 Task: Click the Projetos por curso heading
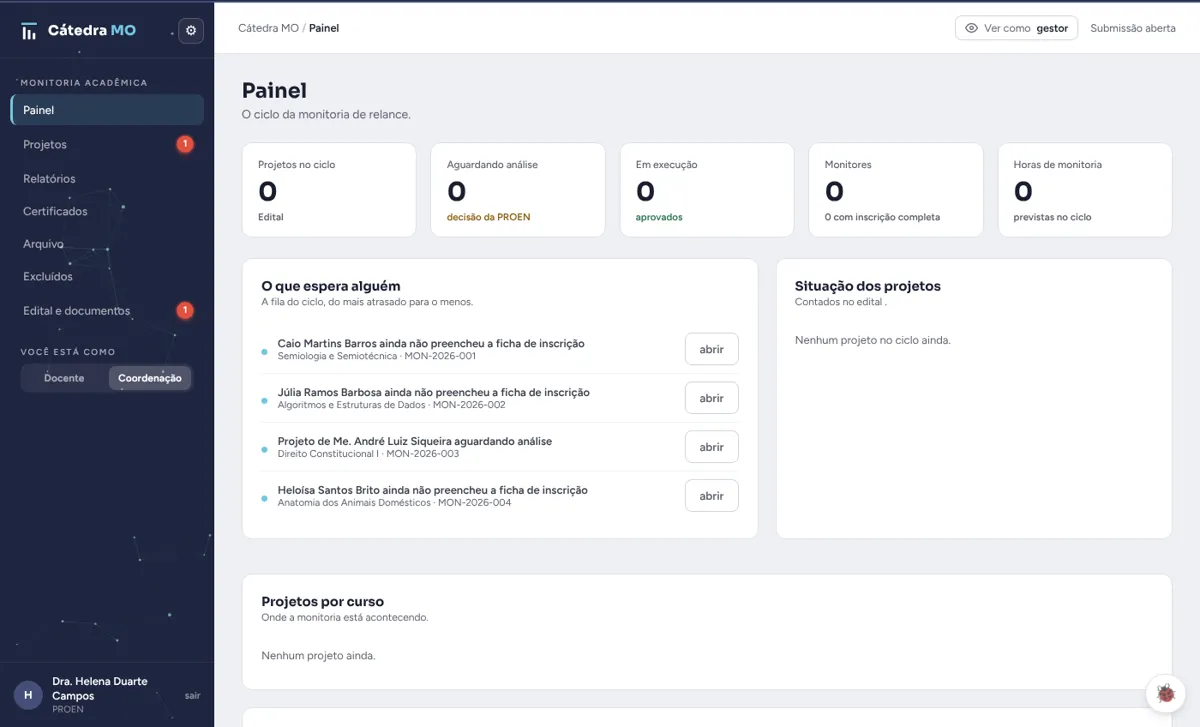323,602
